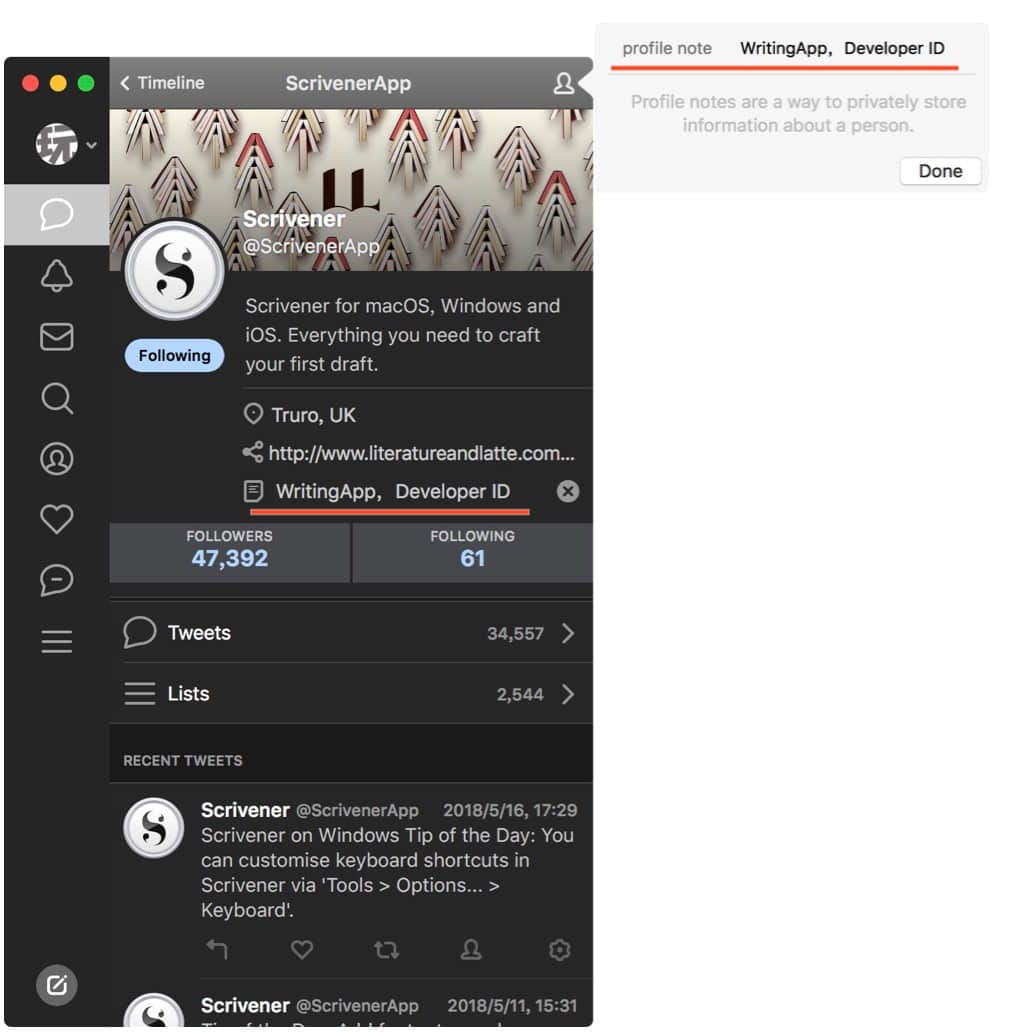1012x1032 pixels.
Task: Expand Tweets with its chevron arrow
Action: point(568,633)
